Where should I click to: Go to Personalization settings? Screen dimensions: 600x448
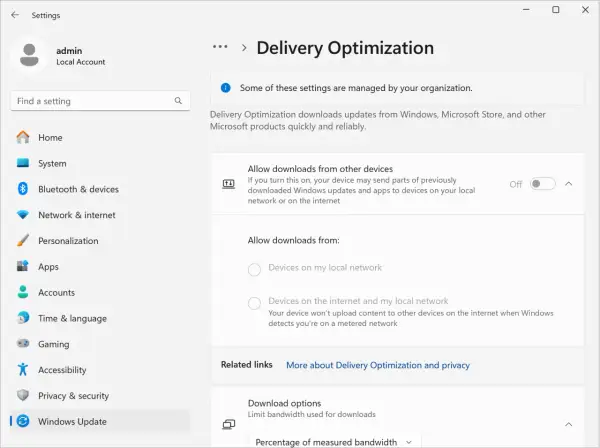point(100,241)
